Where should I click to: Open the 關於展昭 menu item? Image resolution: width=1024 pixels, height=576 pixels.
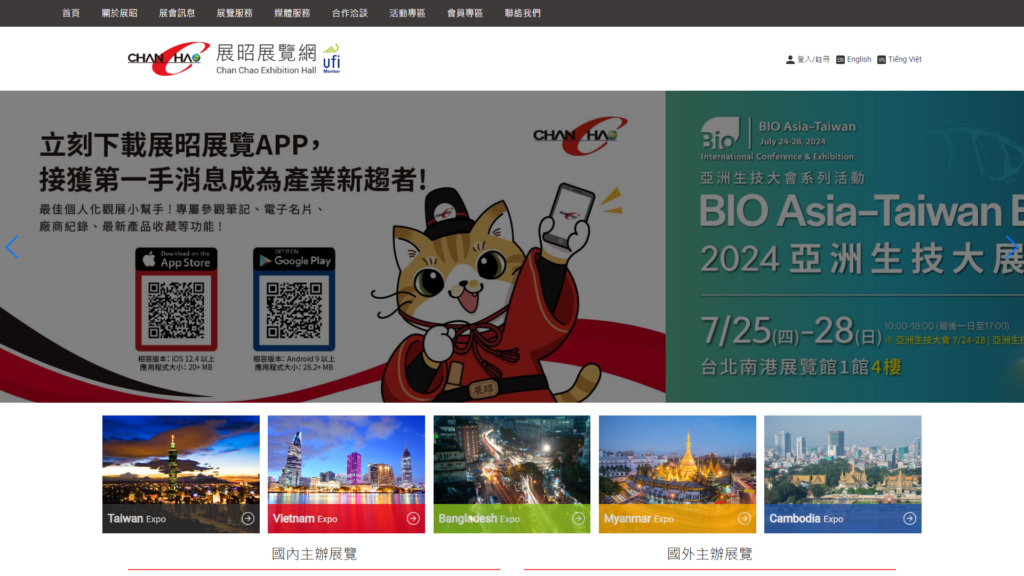pyautogui.click(x=120, y=13)
